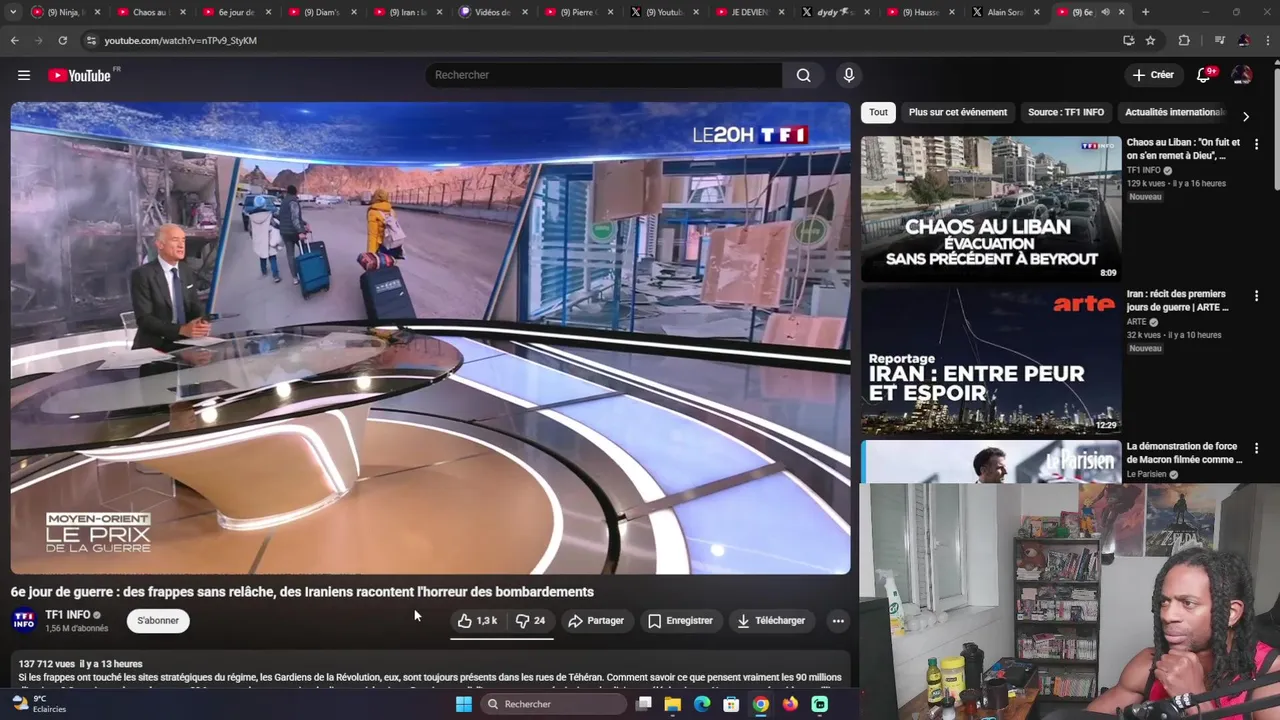This screenshot has width=1280, height=720.
Task: Click the main TF1 video player
Action: pyautogui.click(x=430, y=338)
